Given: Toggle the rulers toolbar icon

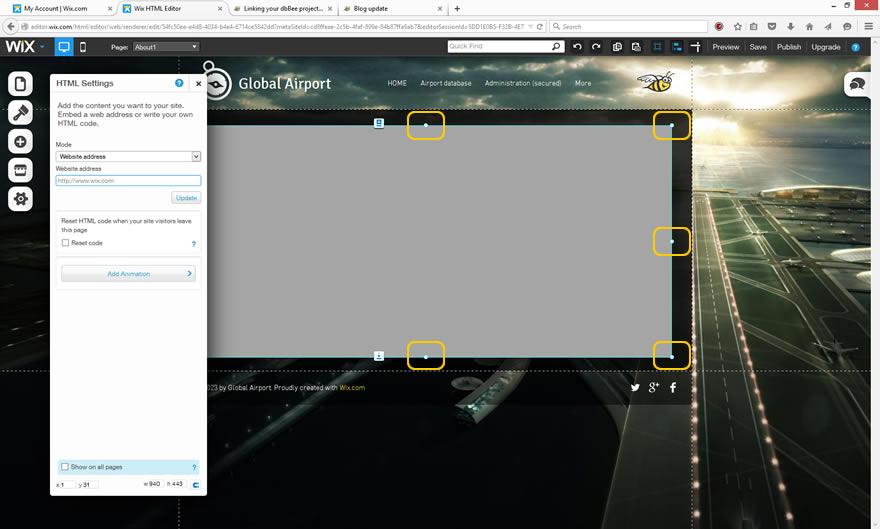Looking at the screenshot, I should coord(696,47).
